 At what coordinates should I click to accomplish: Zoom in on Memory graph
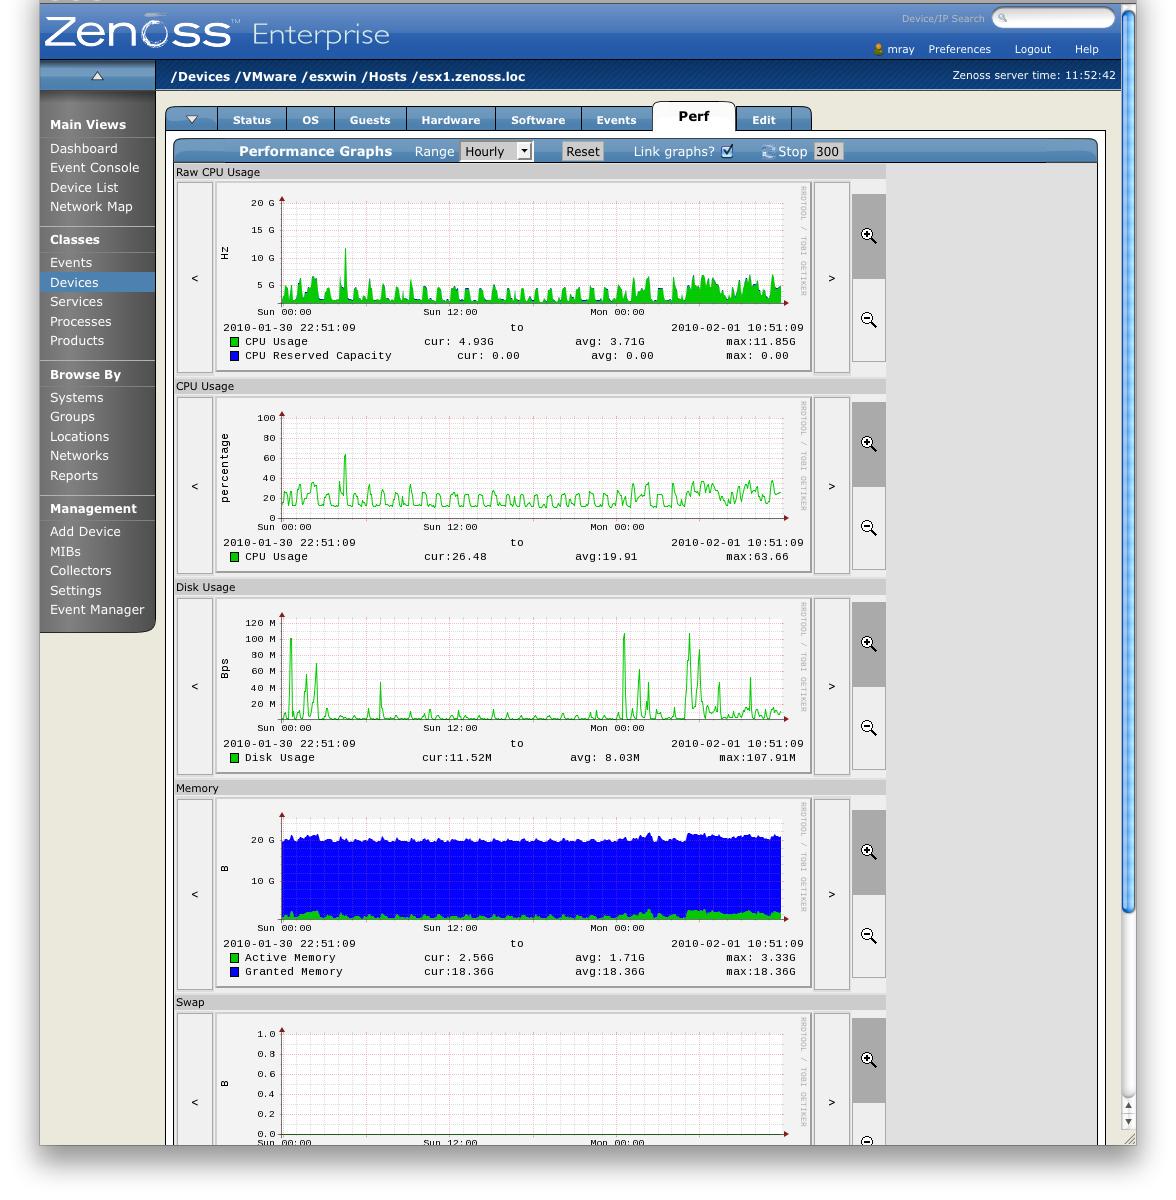click(868, 852)
